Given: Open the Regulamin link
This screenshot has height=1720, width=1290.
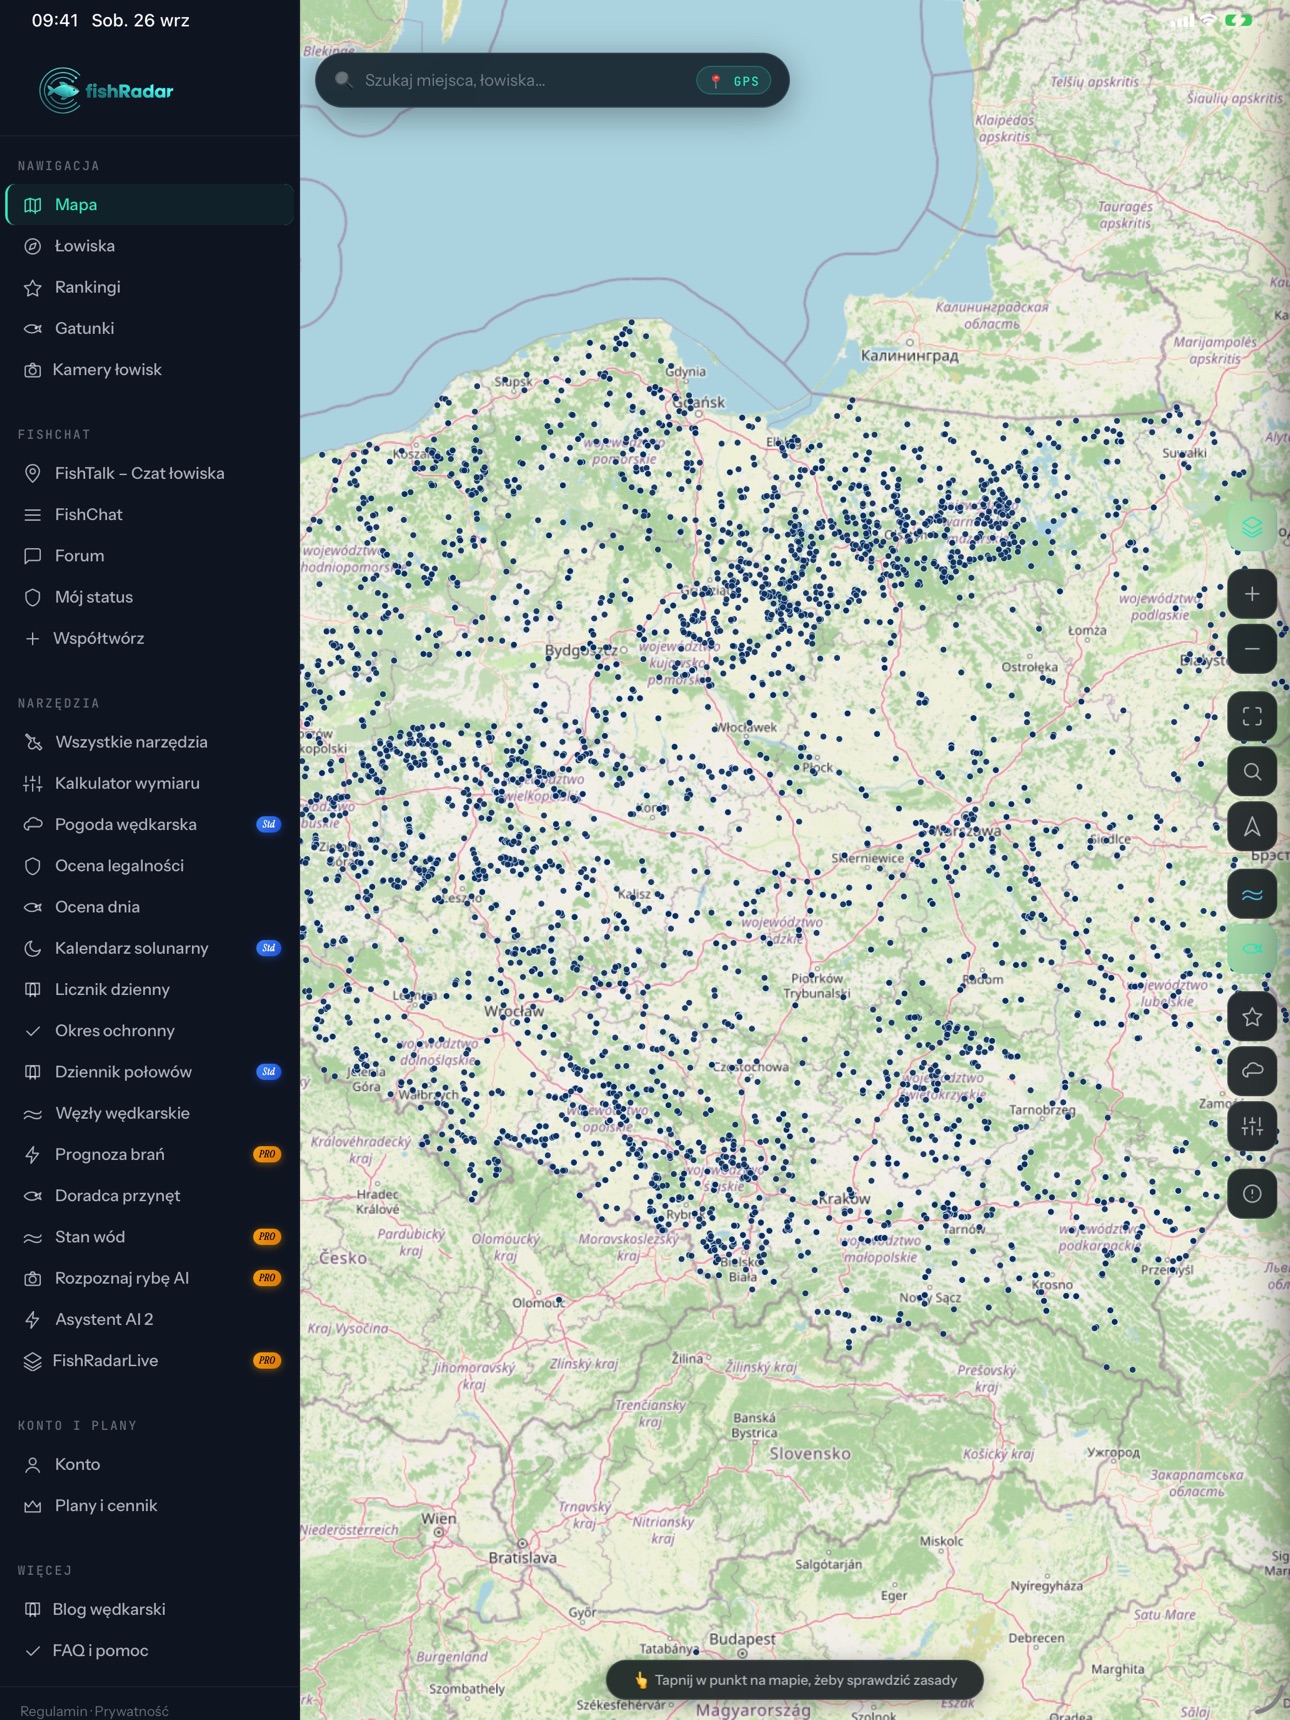Looking at the screenshot, I should [x=54, y=1711].
